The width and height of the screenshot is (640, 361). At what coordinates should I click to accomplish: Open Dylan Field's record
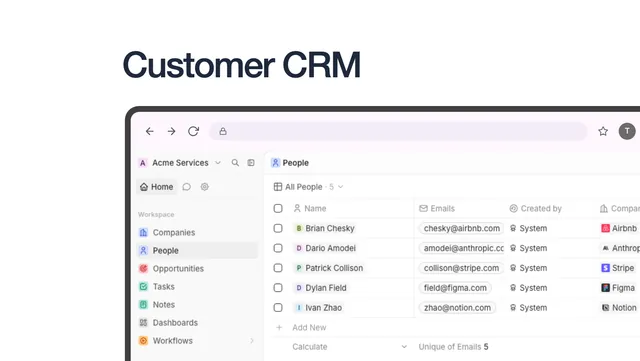321,288
